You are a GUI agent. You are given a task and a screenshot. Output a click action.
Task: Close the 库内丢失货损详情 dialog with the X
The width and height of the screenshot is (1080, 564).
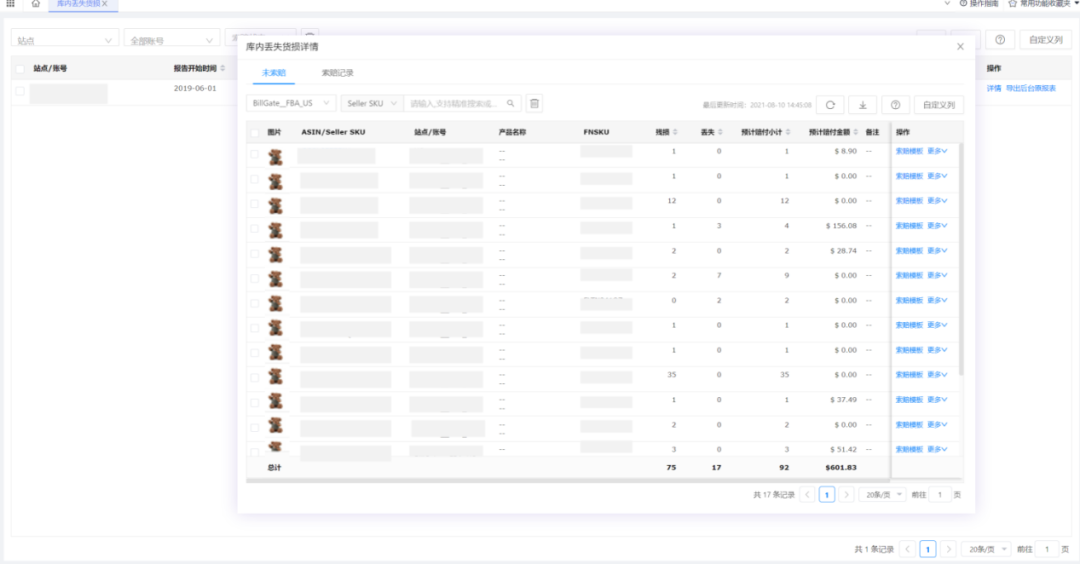point(960,47)
